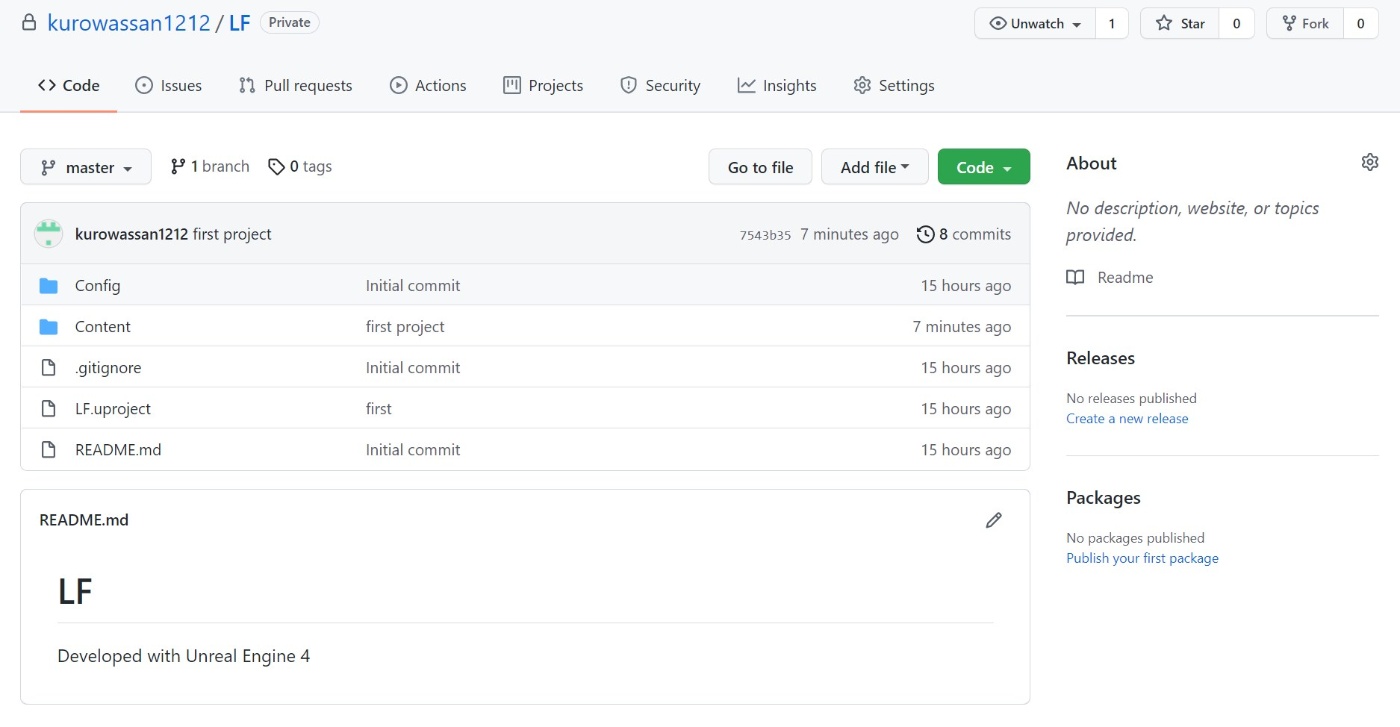The image size is (1400, 727).
Task: Open the Security tab
Action: coord(660,85)
